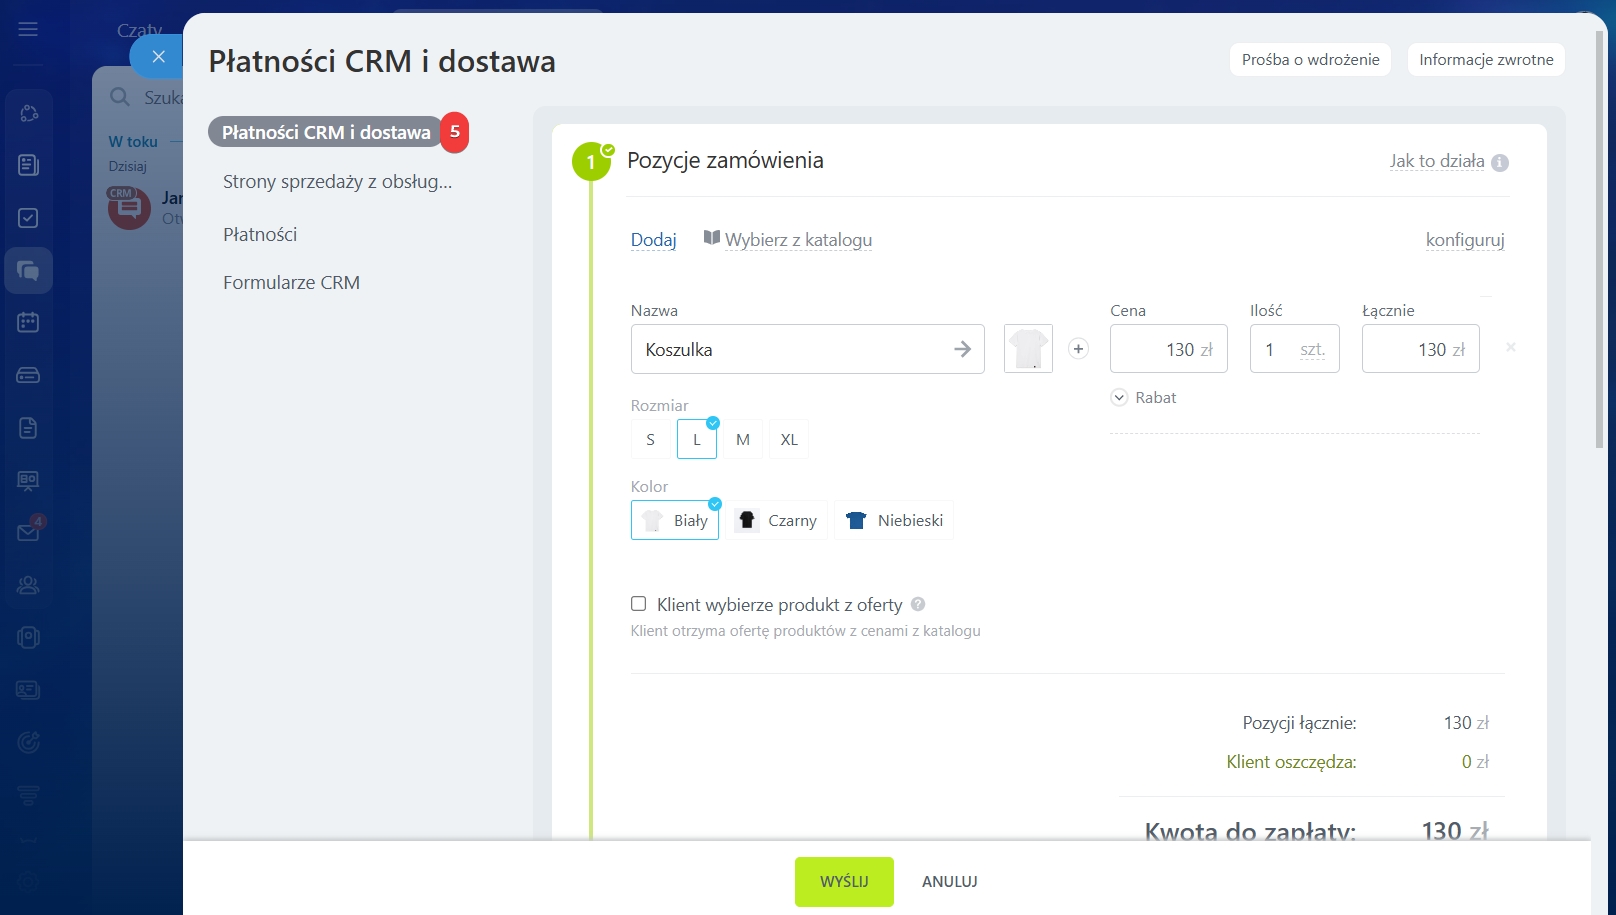
Task: Choose the Niebieski color swatch
Action: pyautogui.click(x=895, y=521)
